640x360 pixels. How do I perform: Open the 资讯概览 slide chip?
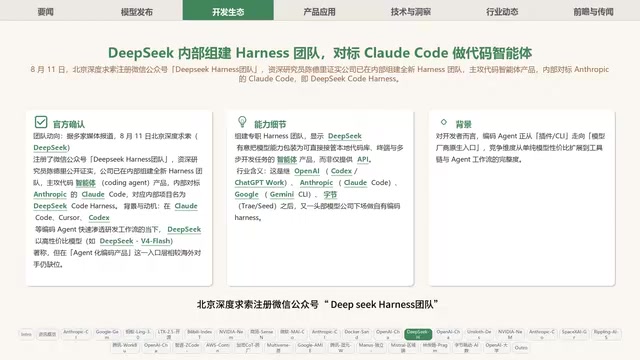tap(47, 334)
